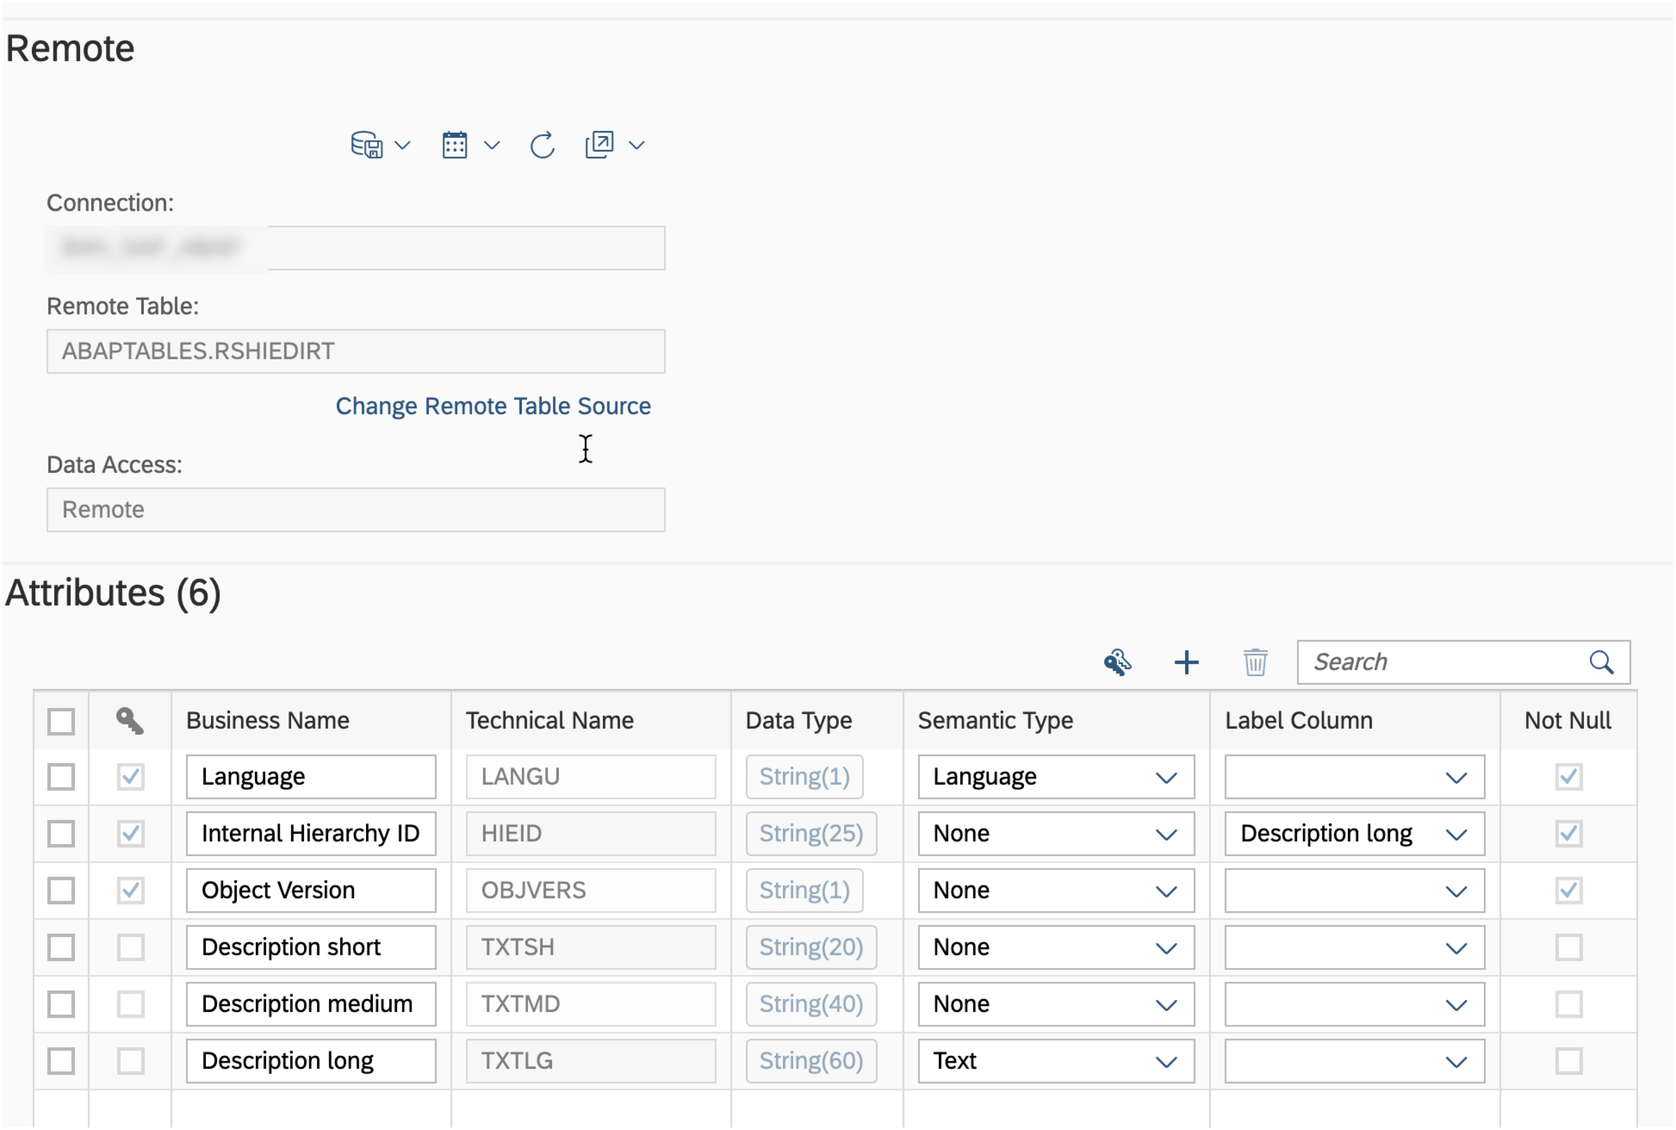Open Semantic Type dropdown for Object Version
The height and width of the screenshot is (1130, 1676).
1165,890
